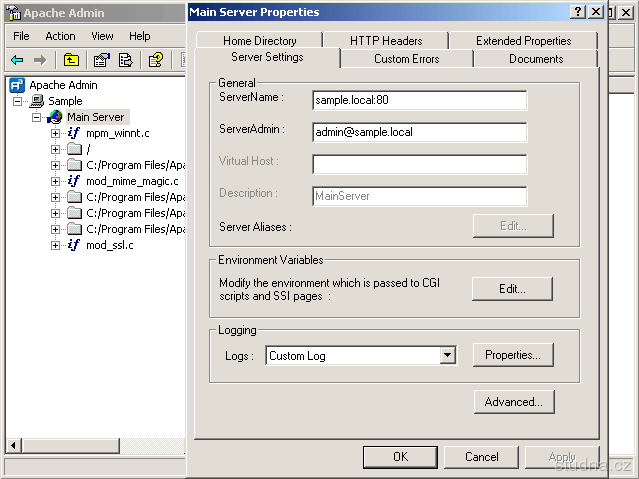
Task: Click the Advanced... button
Action: click(x=513, y=402)
